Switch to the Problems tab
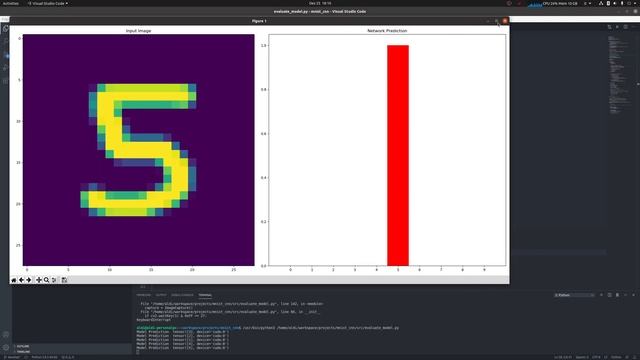 144,295
